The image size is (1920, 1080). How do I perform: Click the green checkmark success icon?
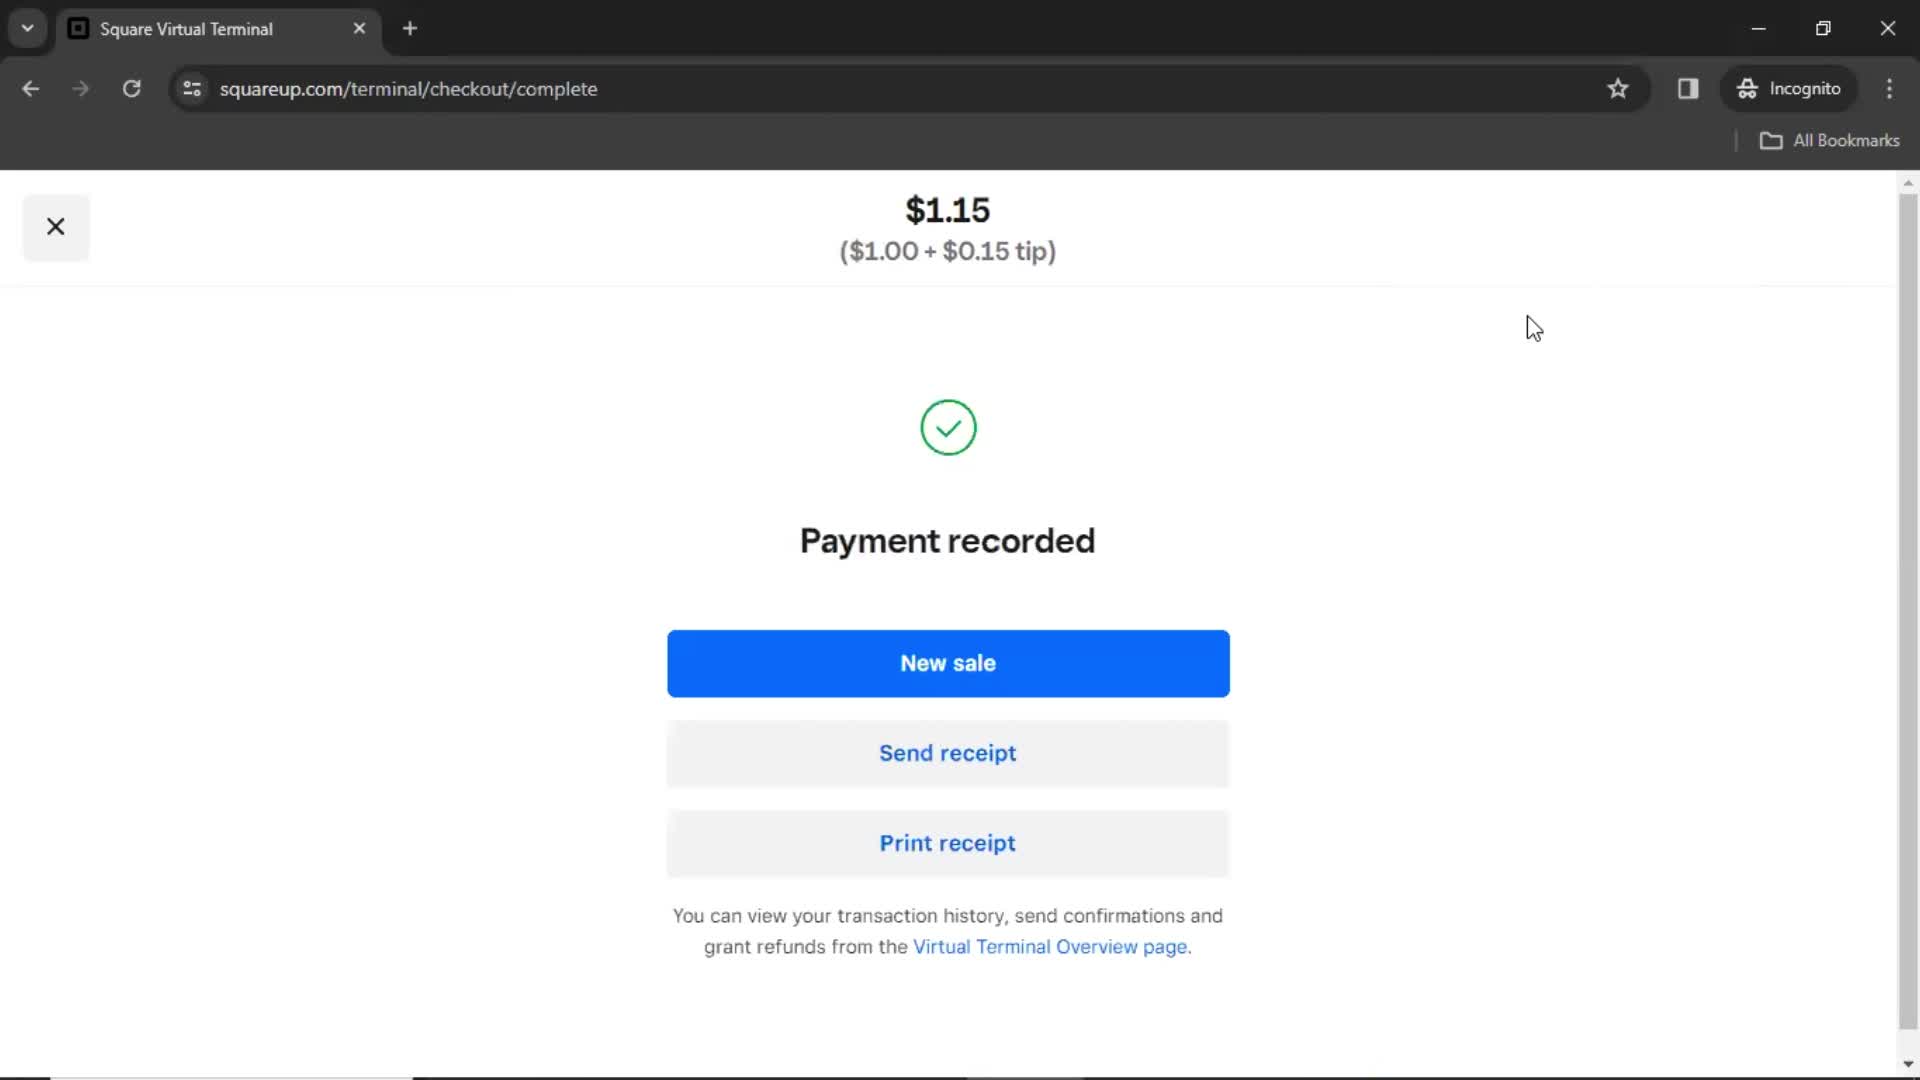point(948,428)
